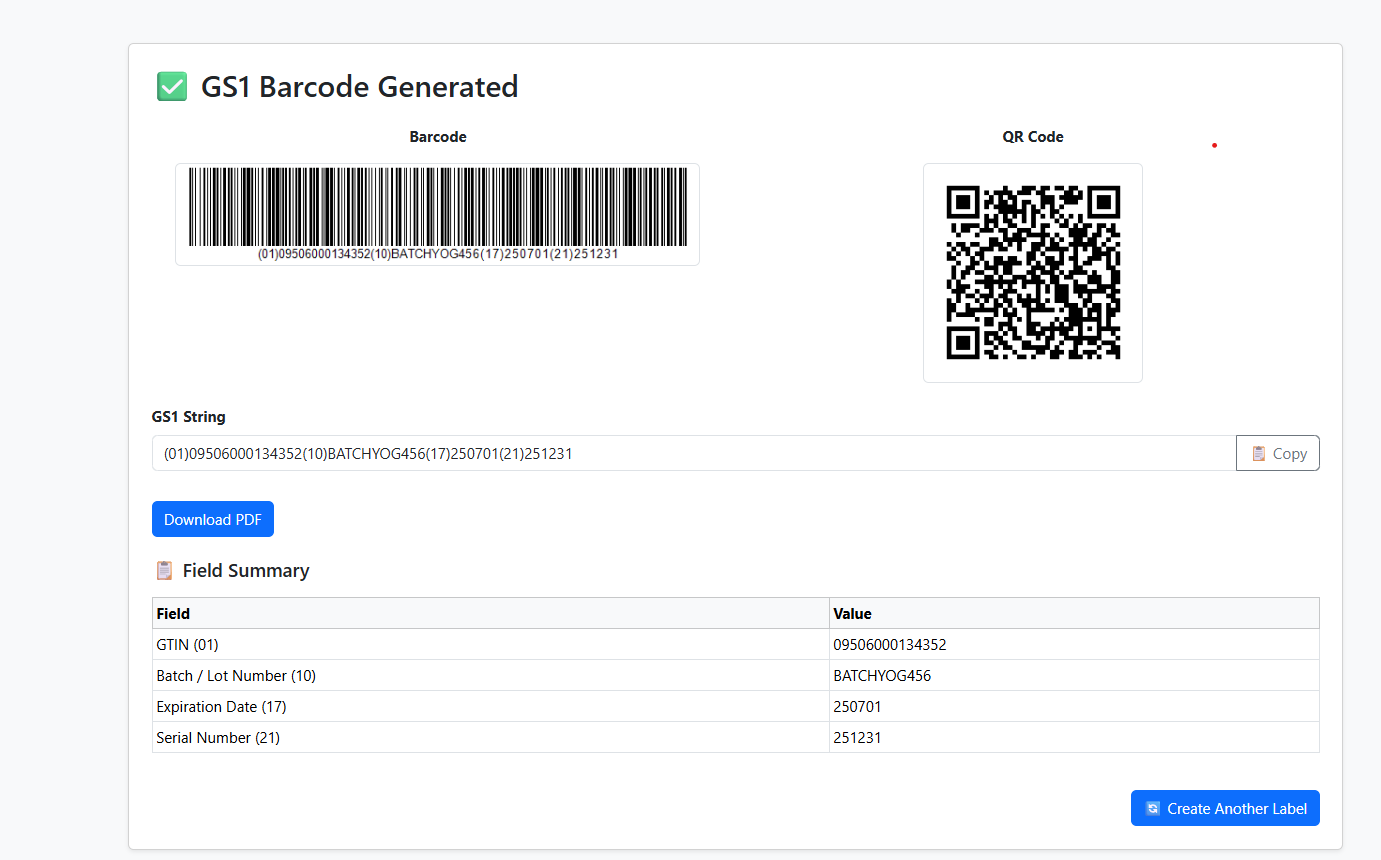Screen dimensions: 1381x860
Task: Select the value '251231' in table
Action: pyautogui.click(x=857, y=738)
